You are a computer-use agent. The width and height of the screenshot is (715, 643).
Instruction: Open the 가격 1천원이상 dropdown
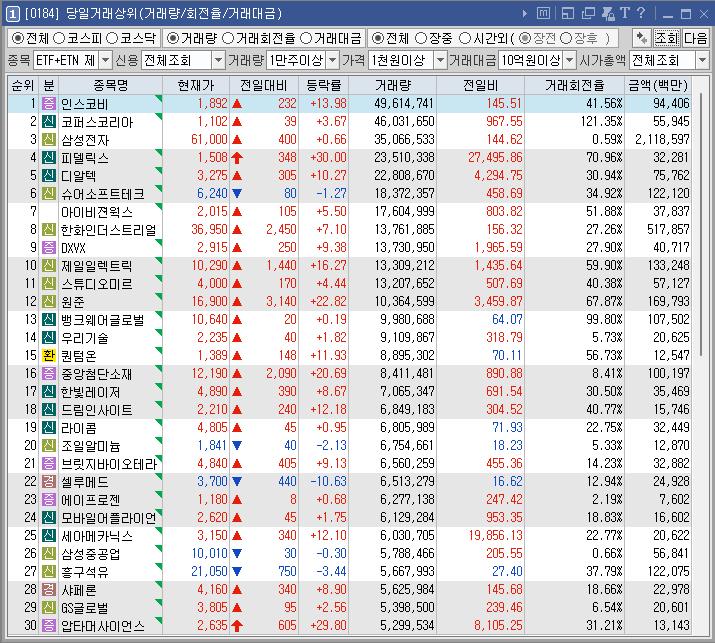pos(440,60)
